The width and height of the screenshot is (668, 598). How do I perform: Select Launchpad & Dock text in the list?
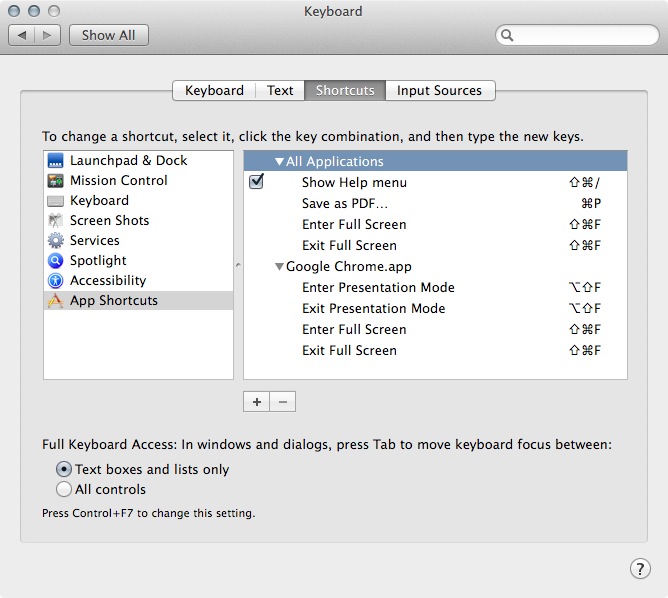[x=129, y=161]
